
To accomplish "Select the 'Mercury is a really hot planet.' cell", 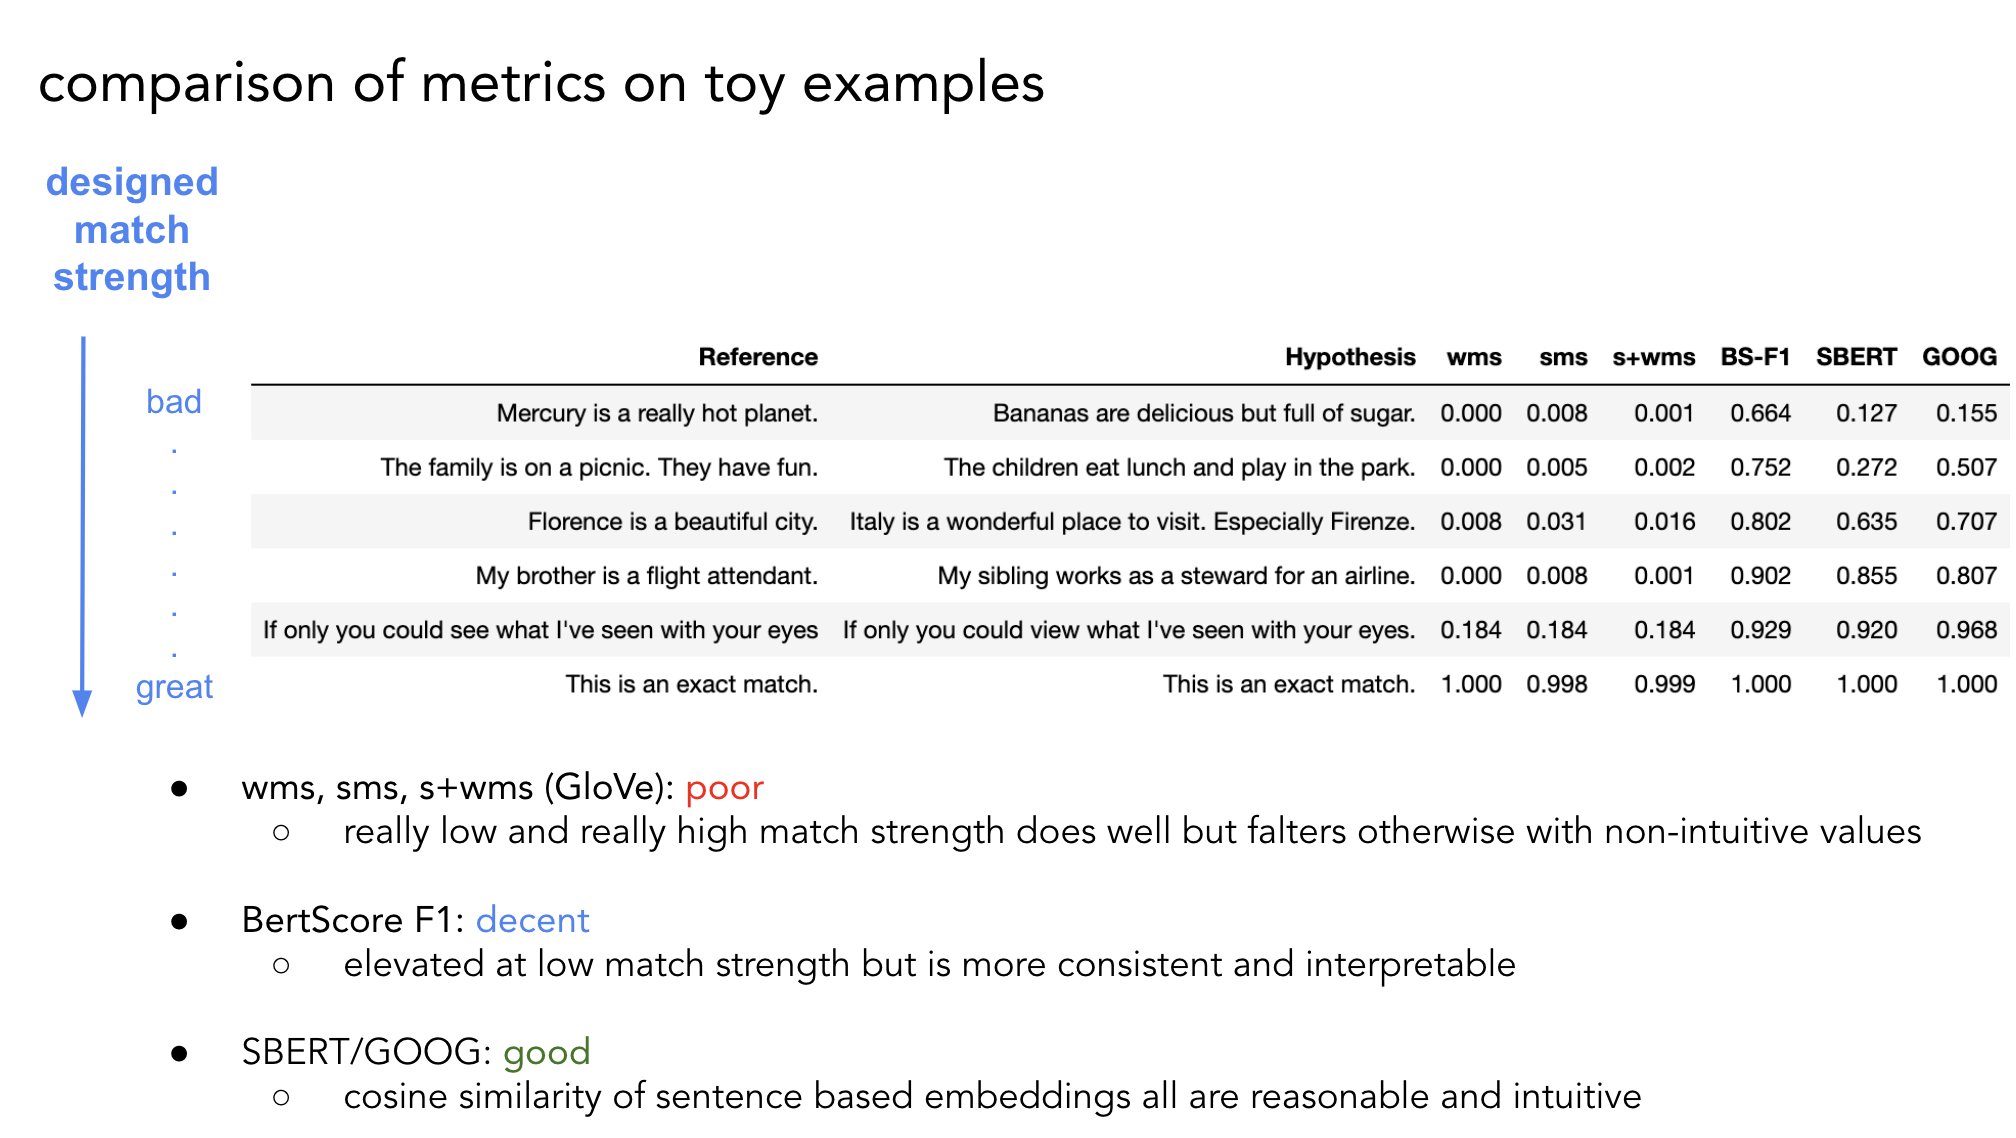I will tap(657, 413).
